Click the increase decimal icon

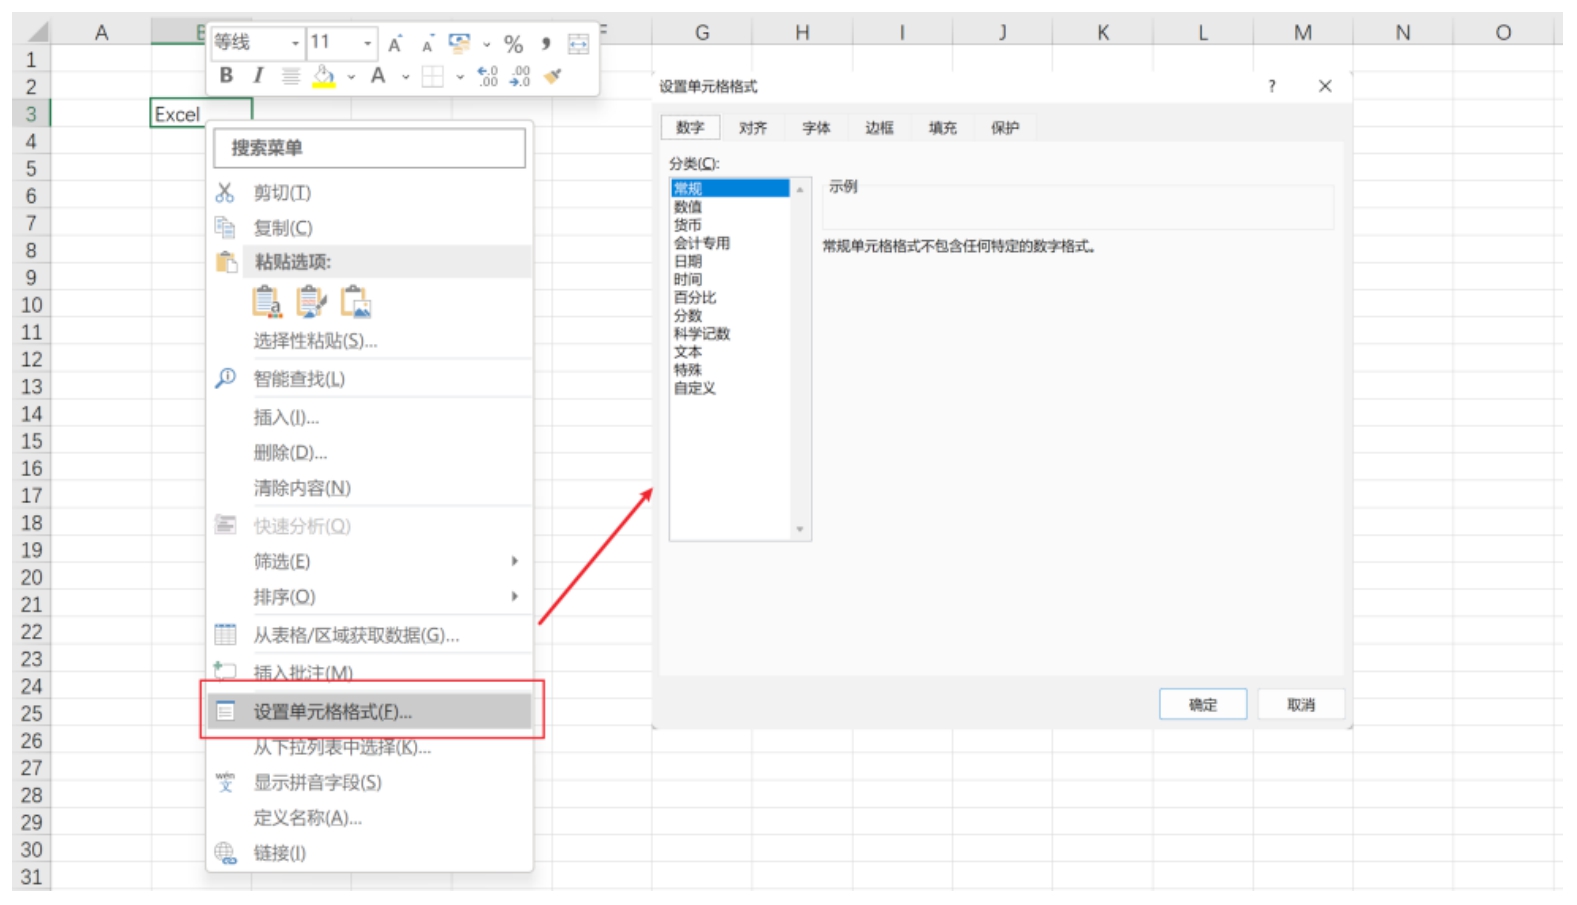coord(487,76)
